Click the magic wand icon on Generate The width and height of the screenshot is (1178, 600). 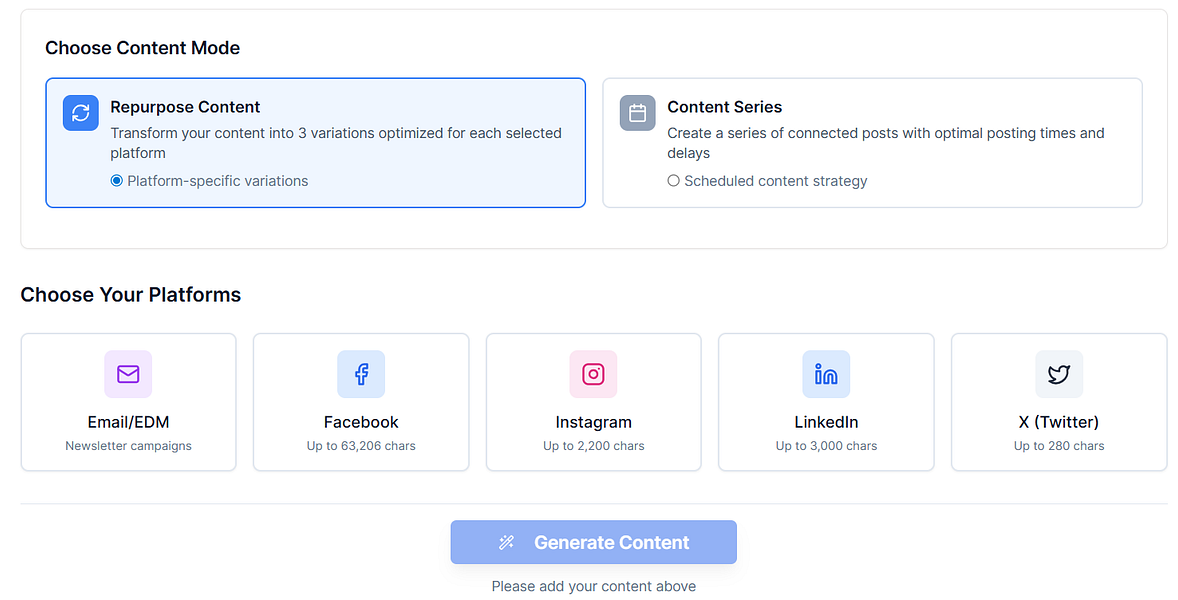click(507, 543)
